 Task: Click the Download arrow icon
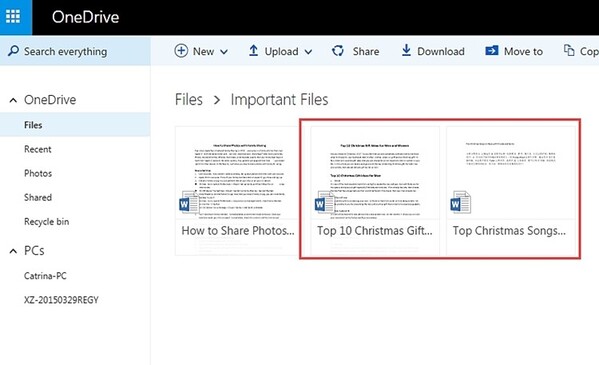406,50
